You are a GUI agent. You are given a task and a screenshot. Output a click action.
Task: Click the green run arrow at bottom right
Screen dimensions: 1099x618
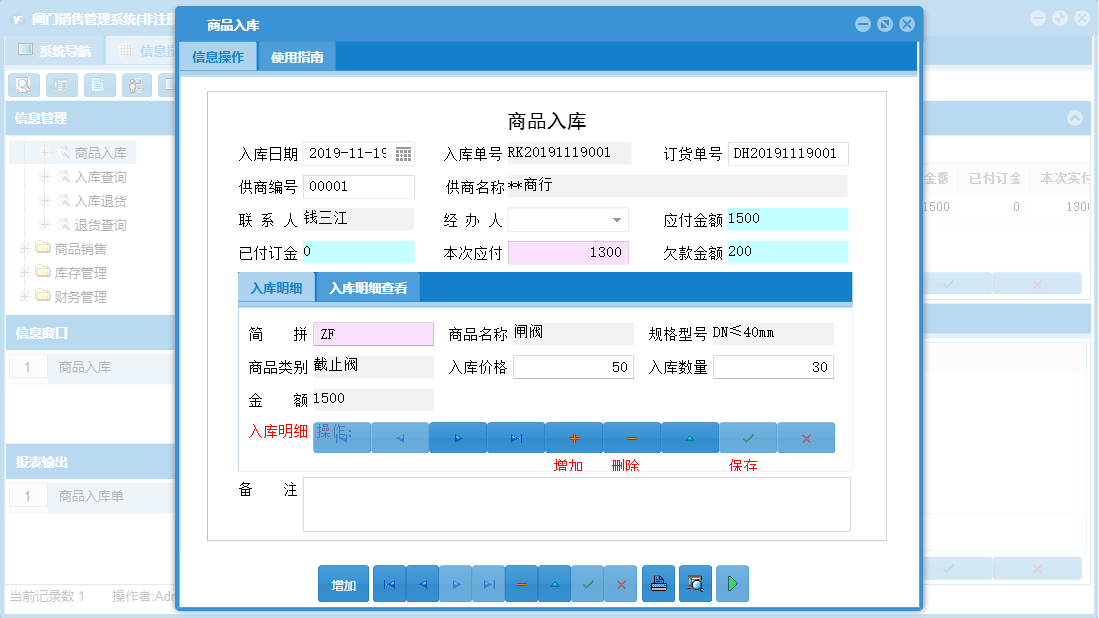[x=732, y=583]
